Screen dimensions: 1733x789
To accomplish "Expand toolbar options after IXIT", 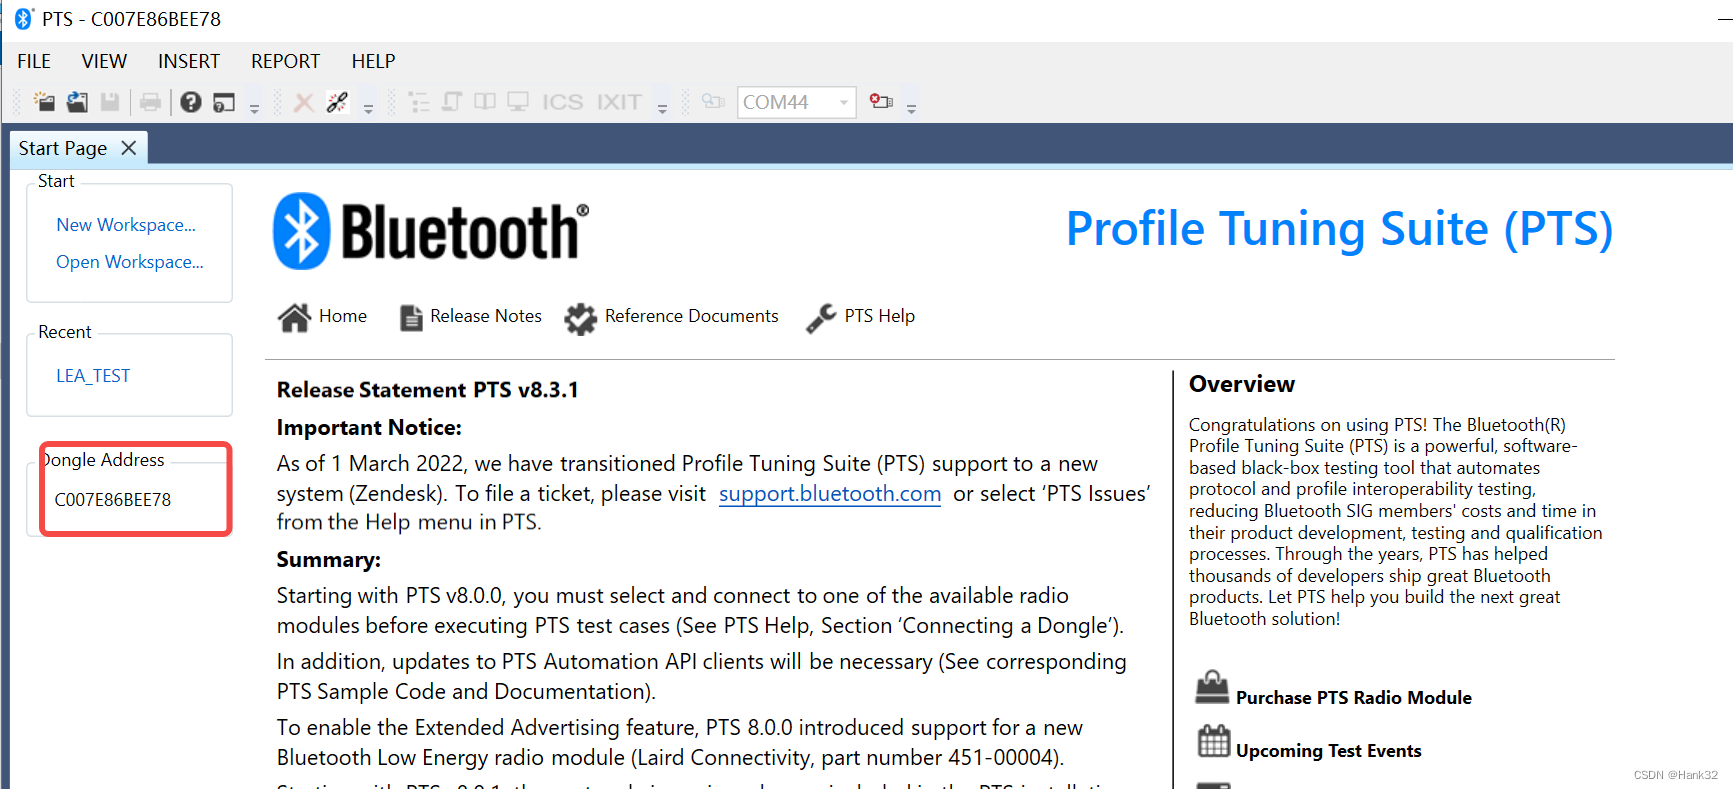I will [x=662, y=108].
